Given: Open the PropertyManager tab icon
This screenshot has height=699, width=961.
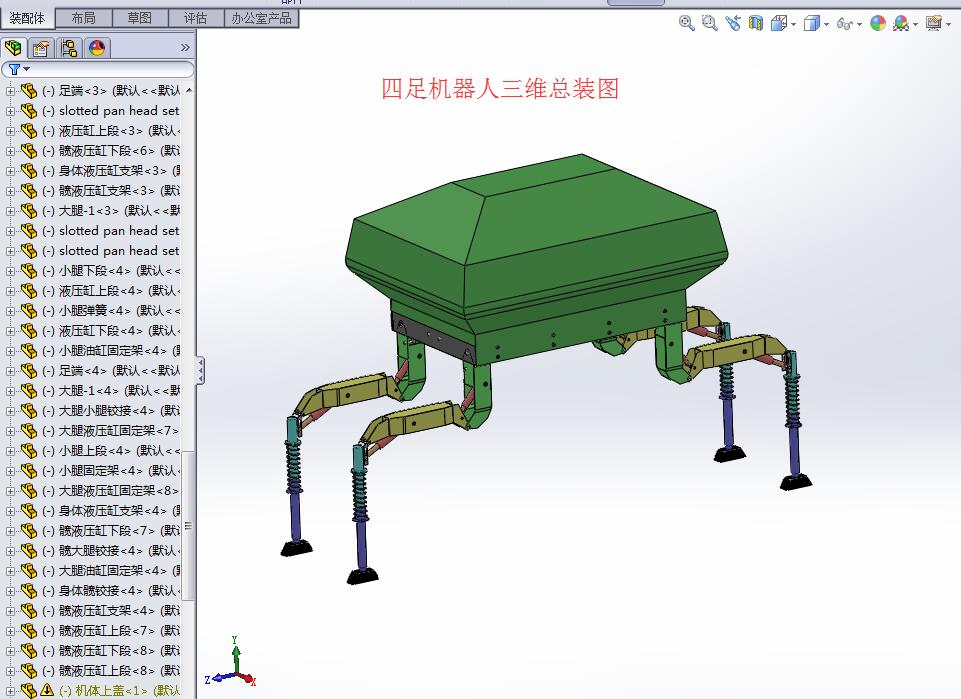Looking at the screenshot, I should (x=41, y=47).
